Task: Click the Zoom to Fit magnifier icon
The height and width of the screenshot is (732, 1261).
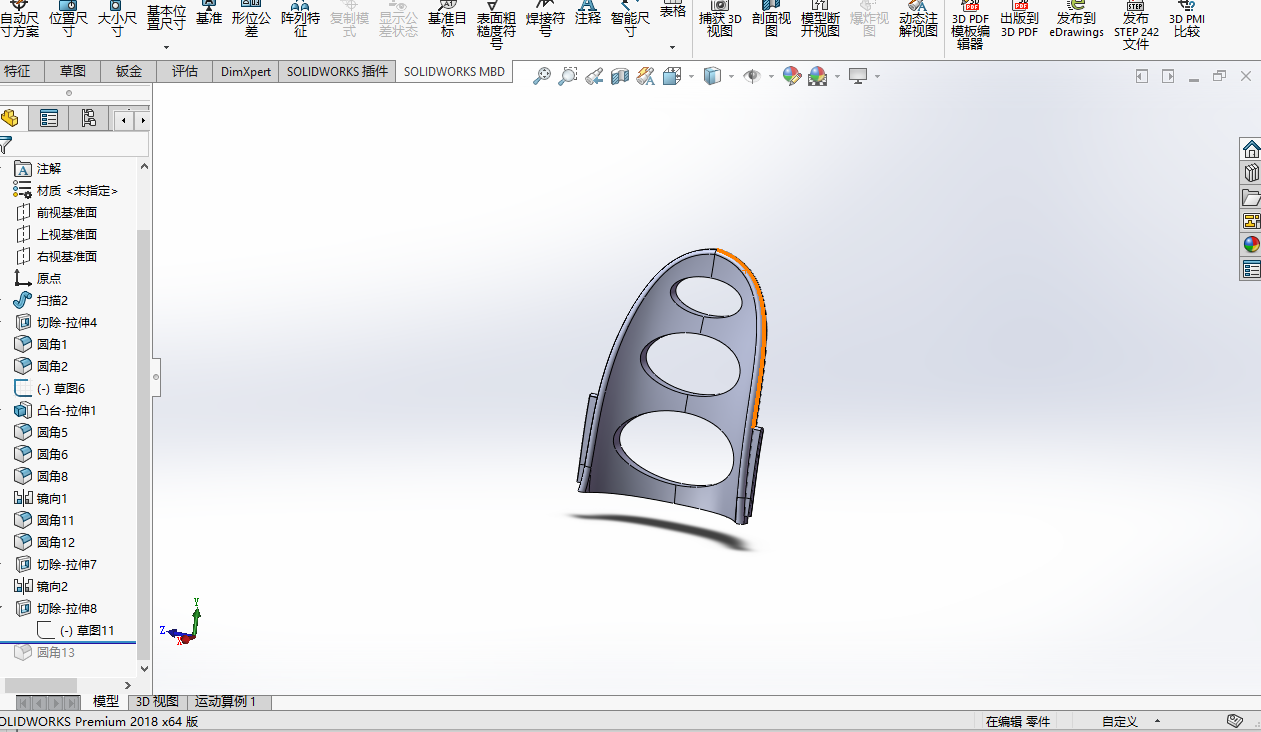Action: [542, 76]
